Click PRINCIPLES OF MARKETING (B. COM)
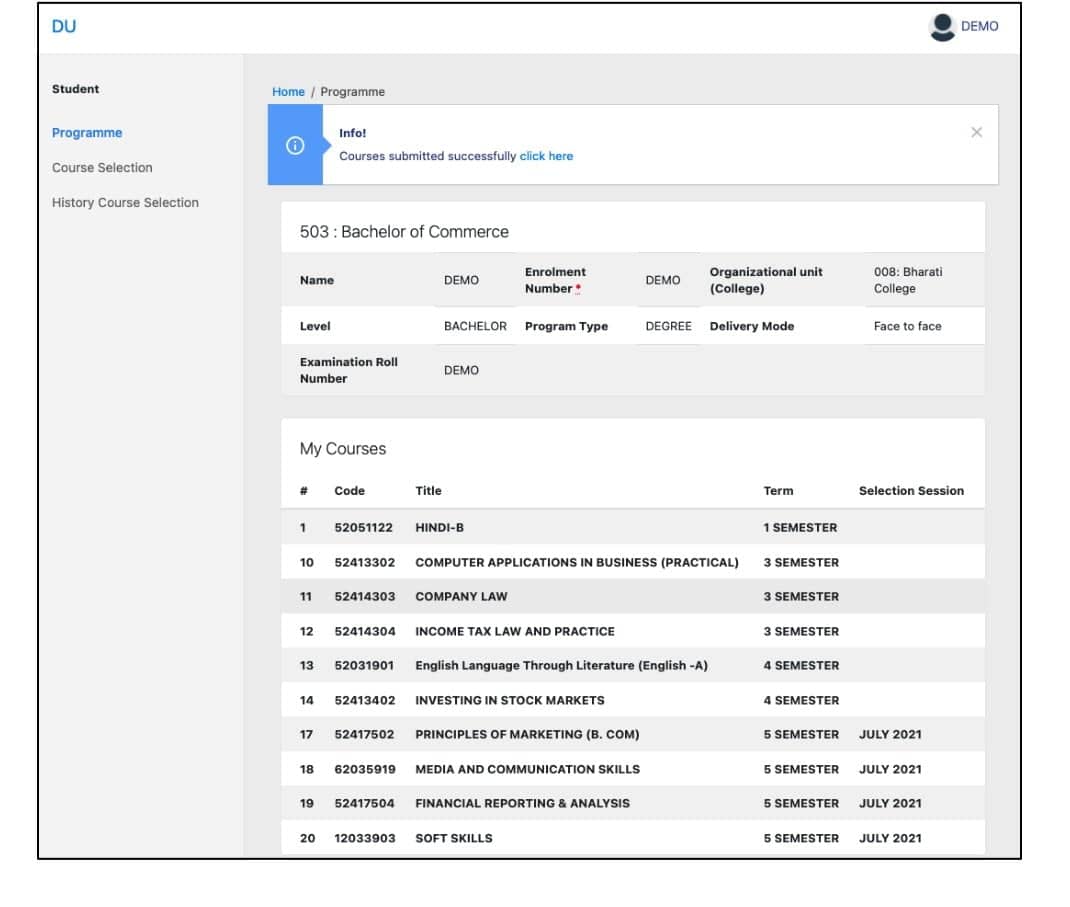Viewport: 1070px width, 907px height. 527,735
